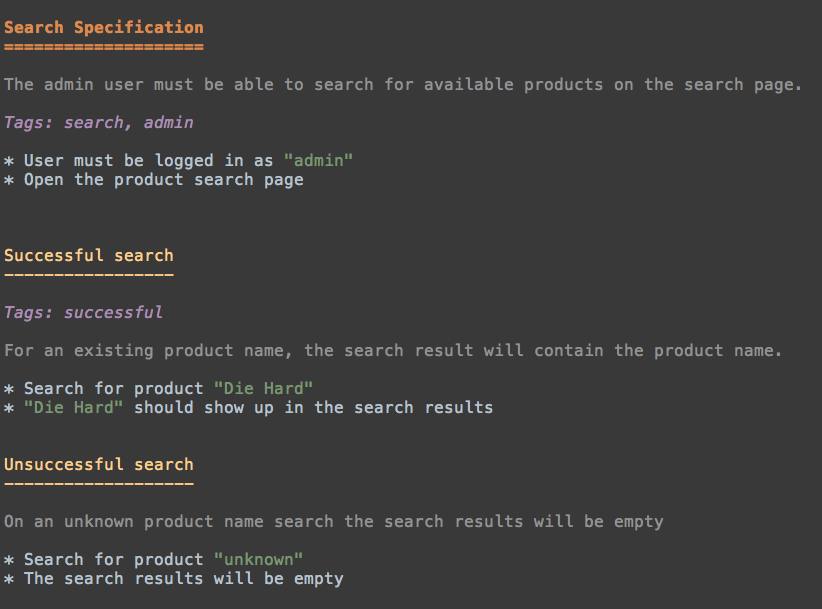This screenshot has width=822, height=609.
Task: Click the dashed underline beneath Unsuccessful search
Action: pyautogui.click(x=98, y=483)
